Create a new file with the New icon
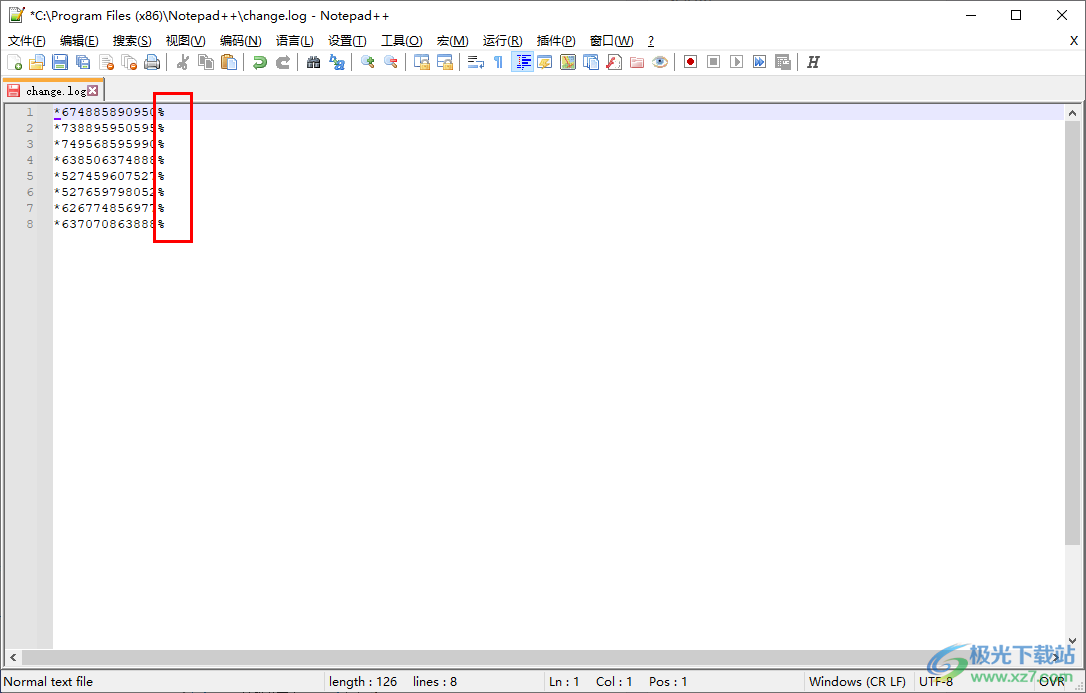1086x693 pixels. pyautogui.click(x=15, y=62)
